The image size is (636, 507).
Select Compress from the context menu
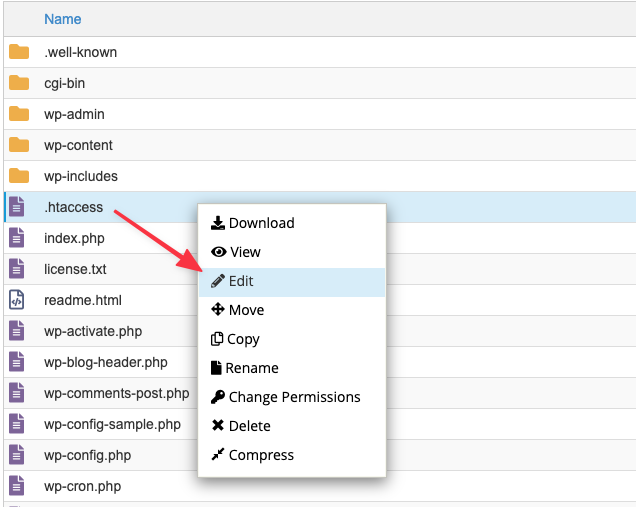click(292, 455)
